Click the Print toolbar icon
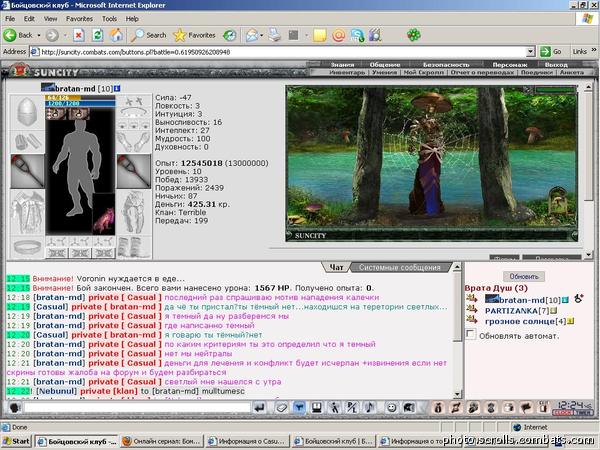600x450 pixels. pos(274,35)
